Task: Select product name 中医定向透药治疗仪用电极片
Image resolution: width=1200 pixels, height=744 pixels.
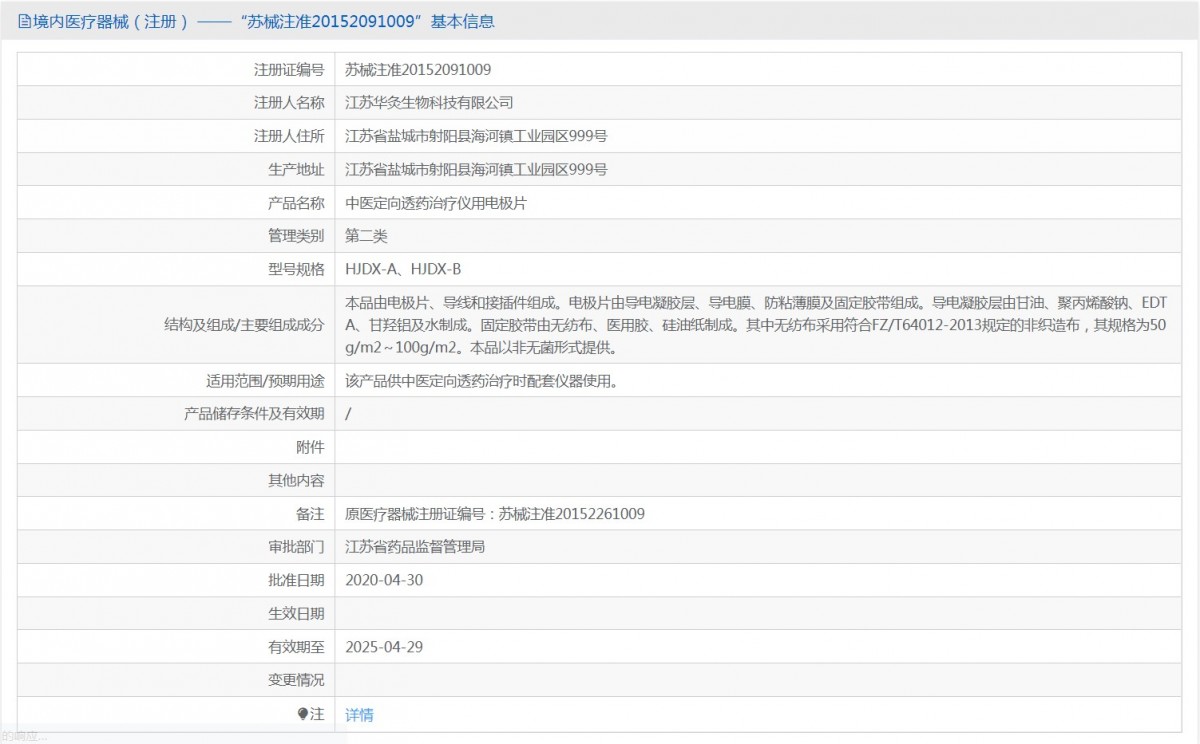Action: [x=436, y=203]
